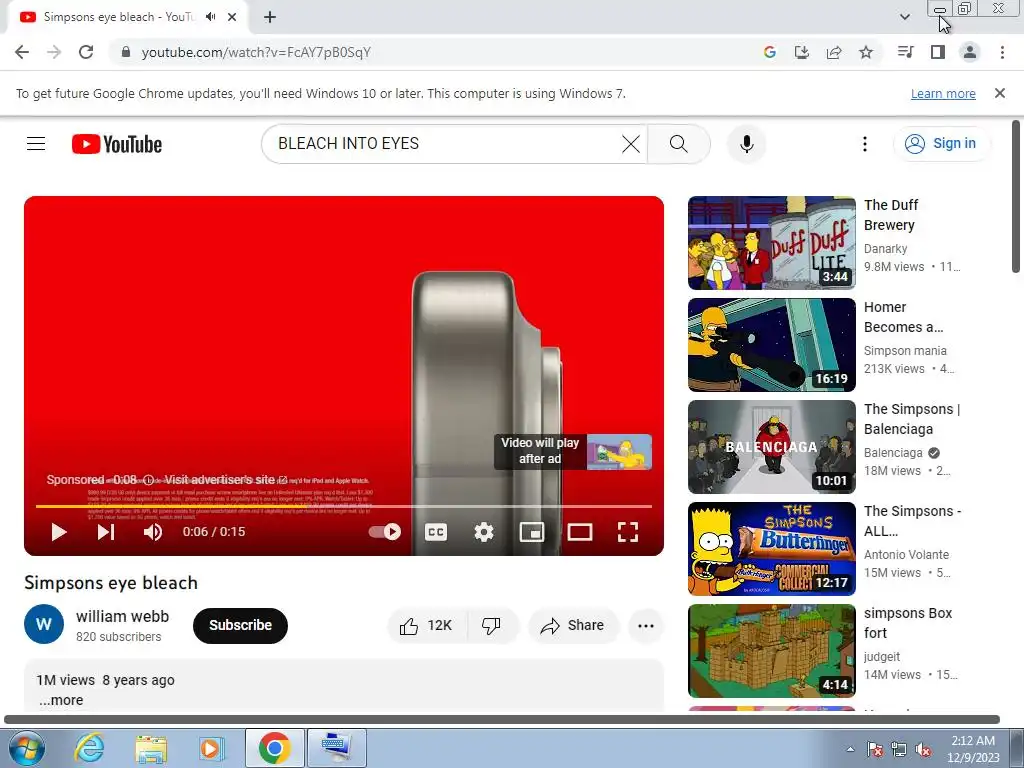The image size is (1024, 768).
Task: Show hidden system tray icons
Action: click(850, 749)
